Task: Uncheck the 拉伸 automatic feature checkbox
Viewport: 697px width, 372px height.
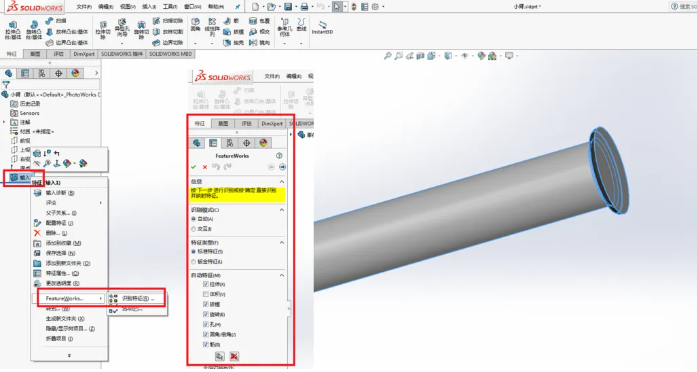Action: pyautogui.click(x=205, y=284)
